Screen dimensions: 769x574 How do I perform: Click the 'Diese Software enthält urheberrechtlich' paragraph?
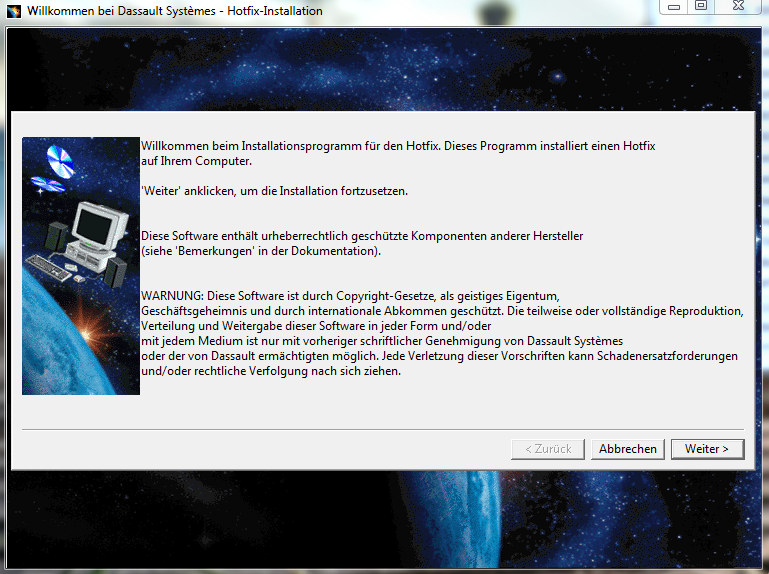click(362, 236)
